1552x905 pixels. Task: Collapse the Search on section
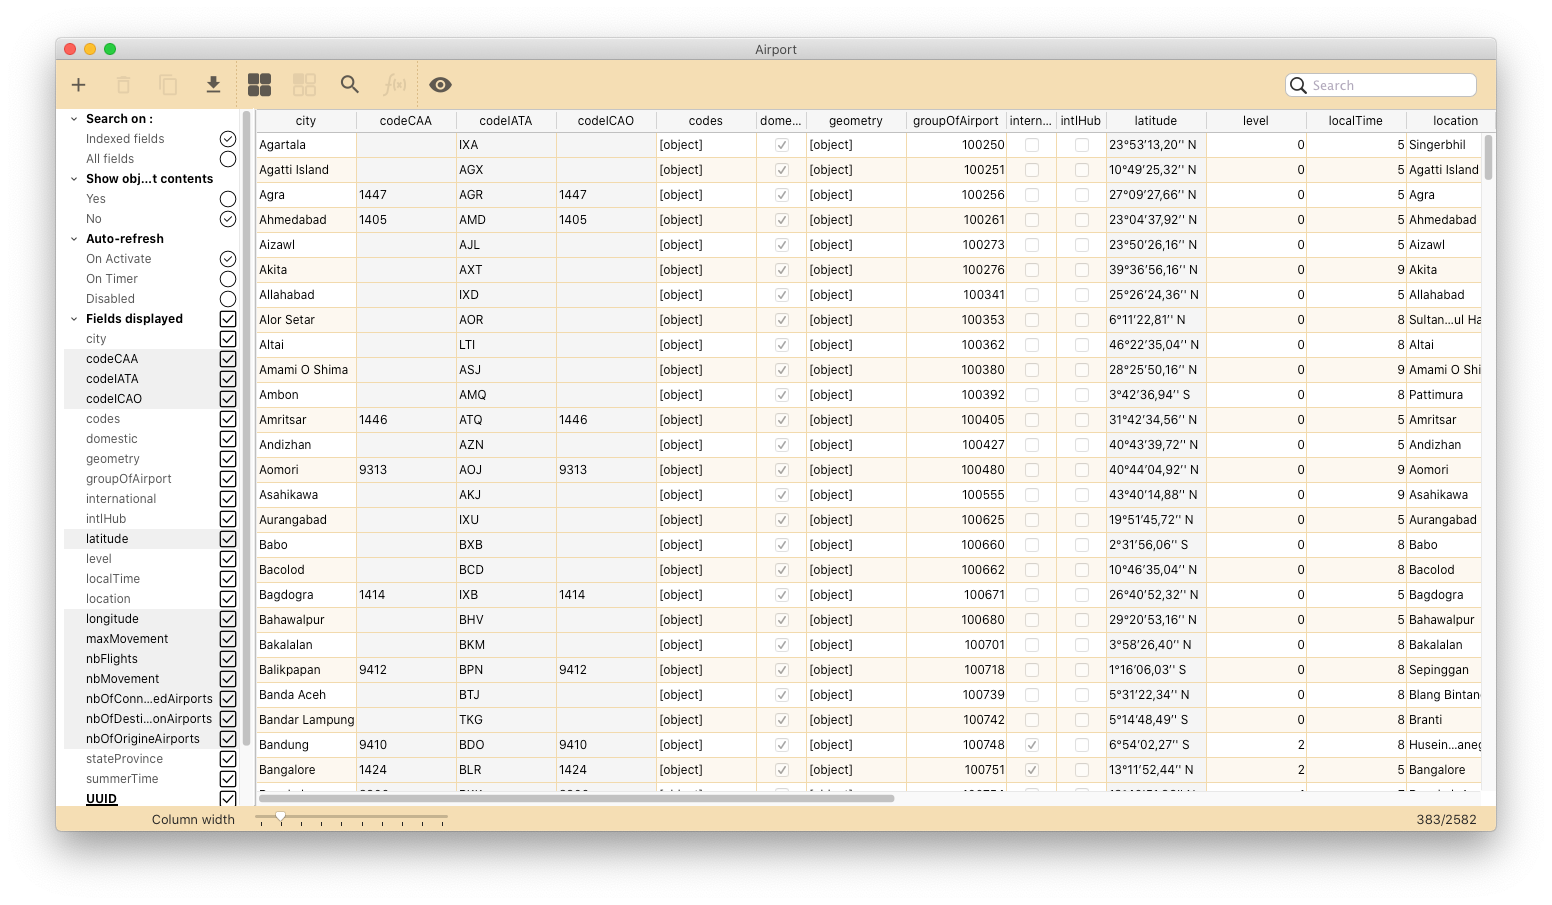(73, 119)
